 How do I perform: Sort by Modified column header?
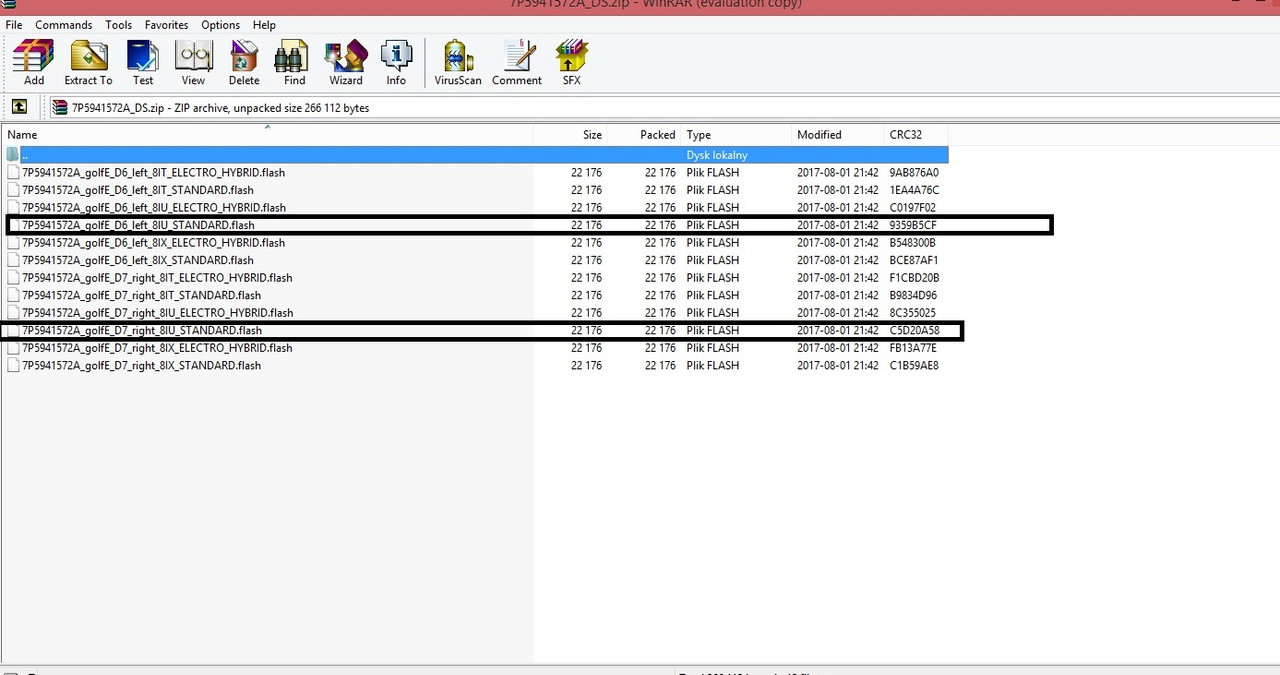[x=839, y=135]
